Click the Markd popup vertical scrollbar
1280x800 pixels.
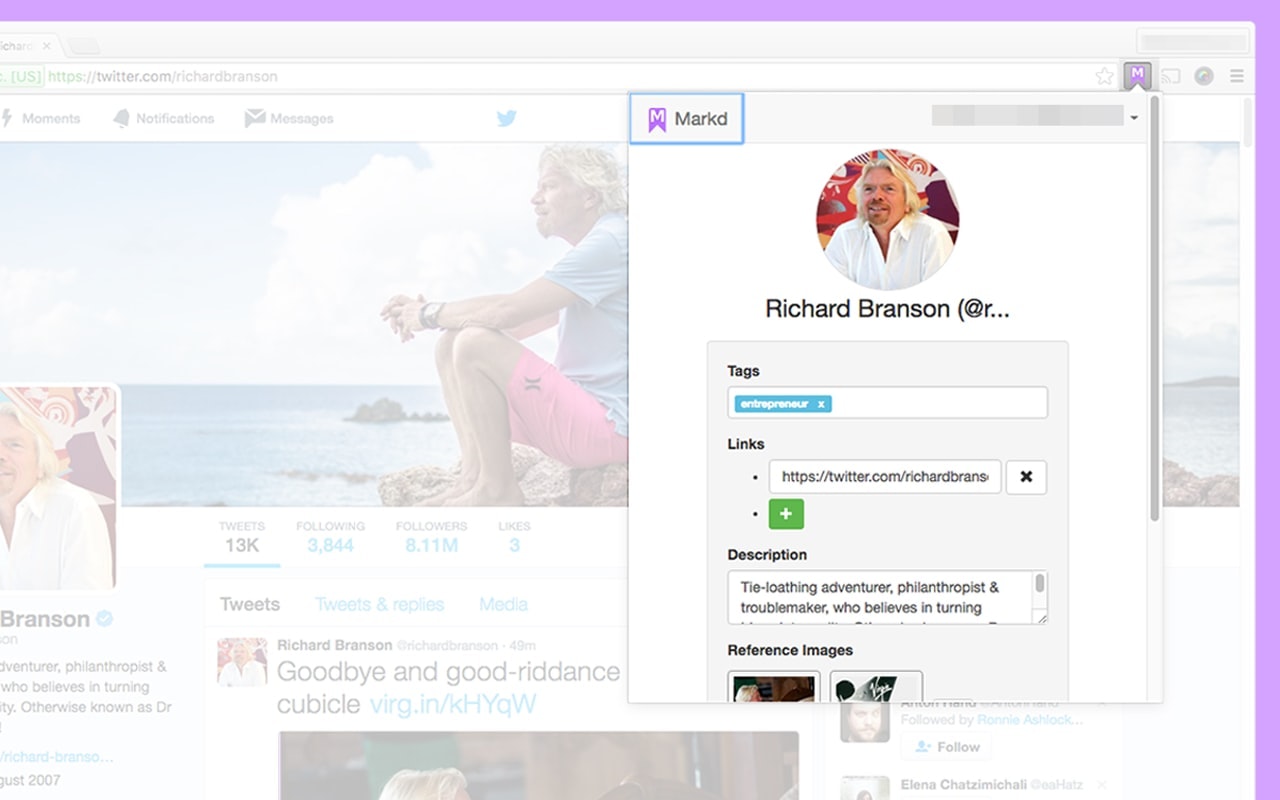coord(1155,308)
